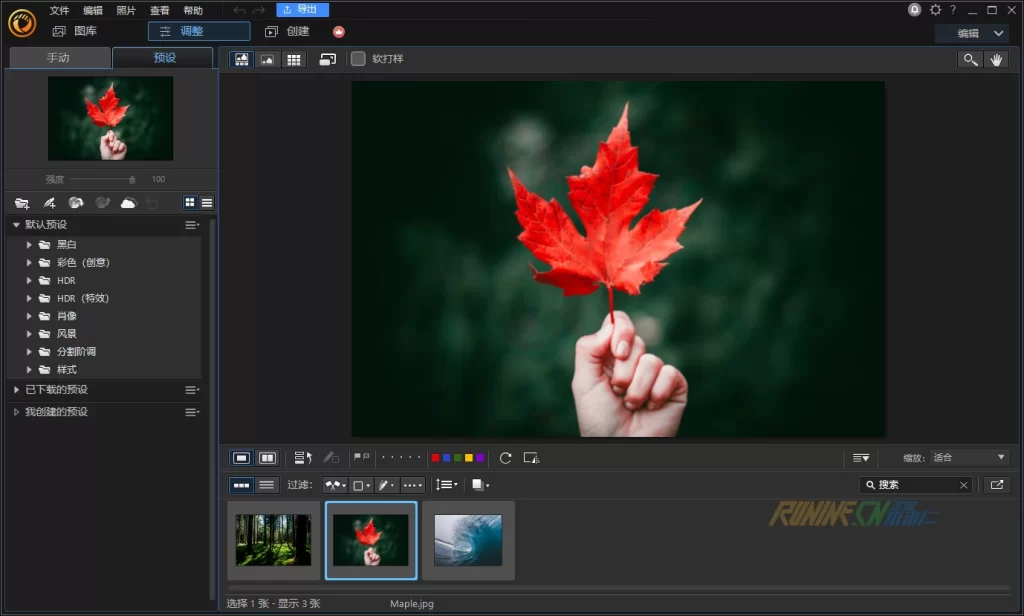1024x616 pixels.
Task: Apply the red color label swatch
Action: pyautogui.click(x=435, y=458)
